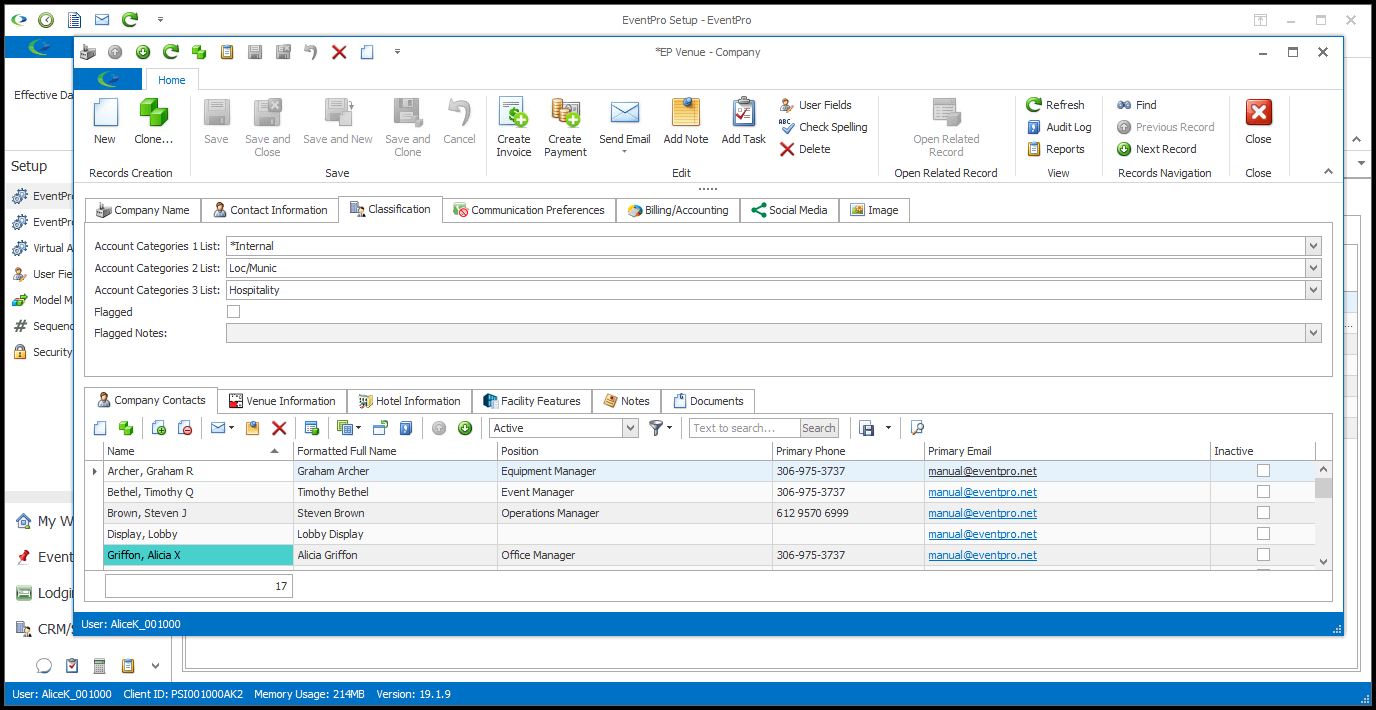1376x710 pixels.
Task: Open the Send Email dropdown arrow
Action: coord(625,152)
